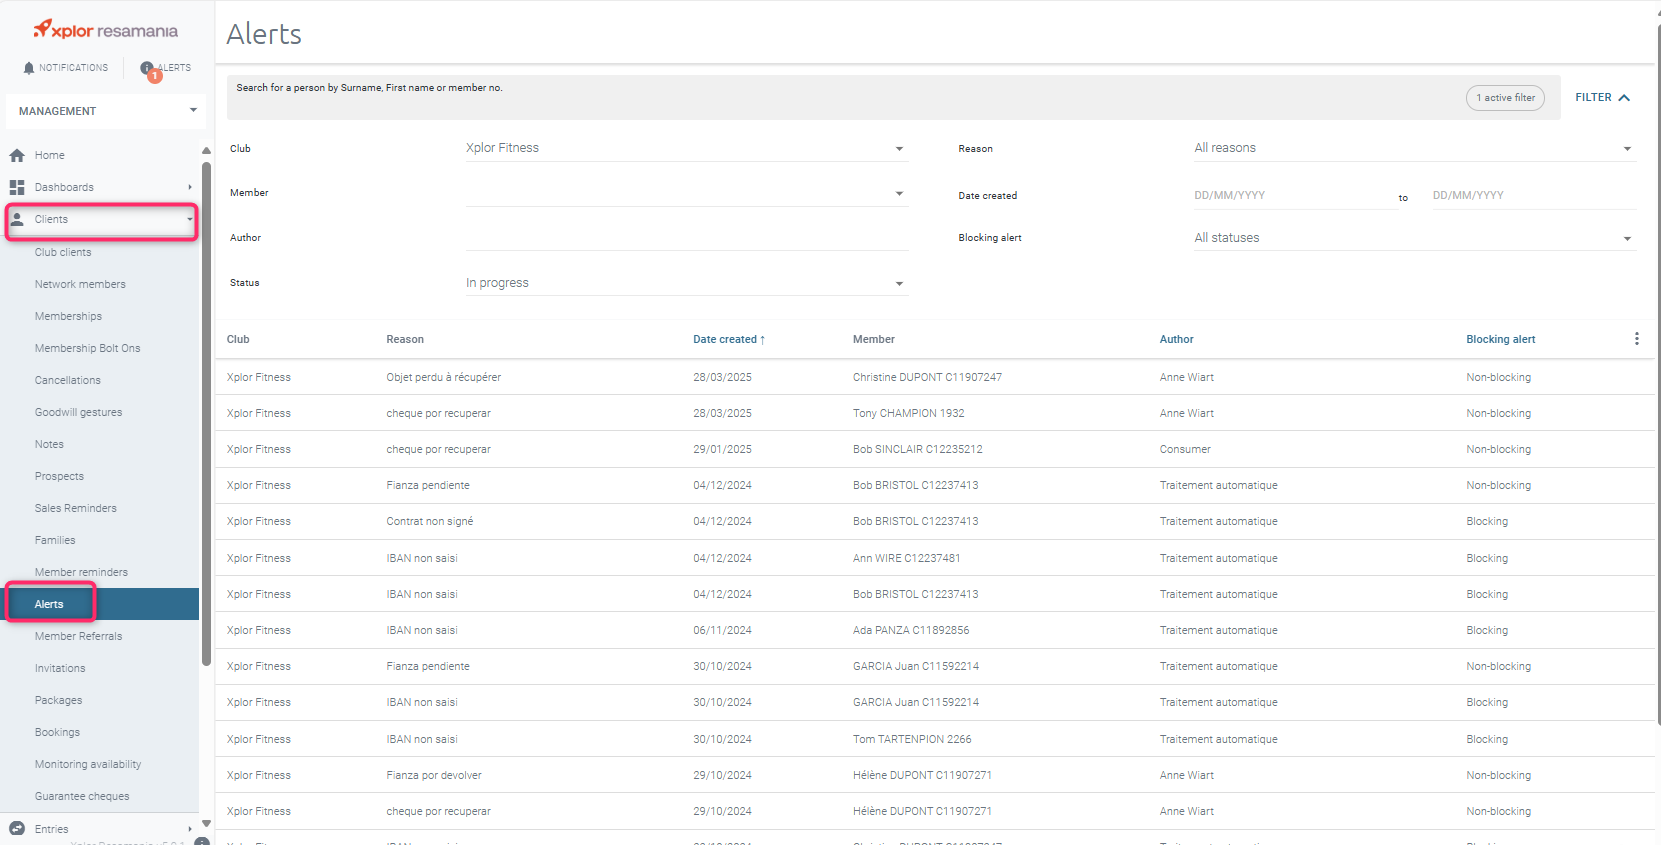
Task: Click the Clients person icon
Action: click(17, 219)
